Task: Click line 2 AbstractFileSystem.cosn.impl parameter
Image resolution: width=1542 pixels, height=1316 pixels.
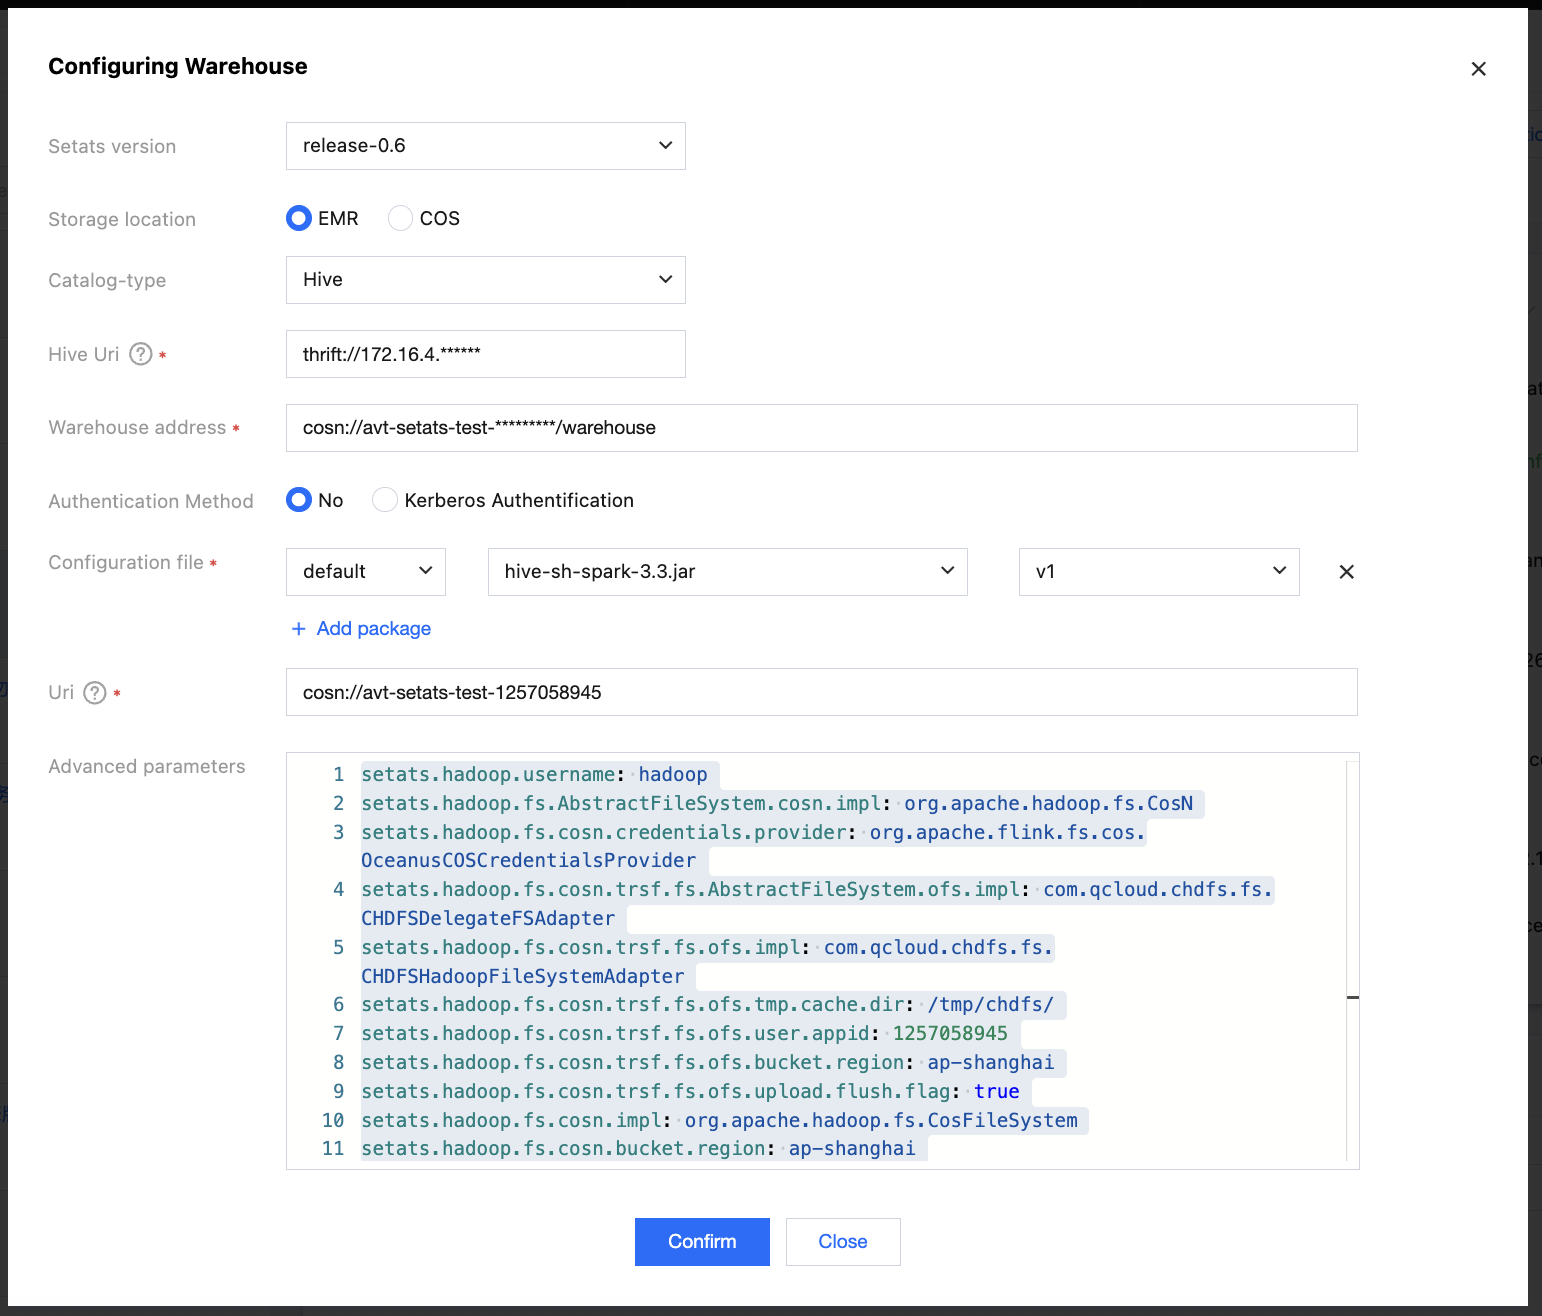Action: click(777, 804)
